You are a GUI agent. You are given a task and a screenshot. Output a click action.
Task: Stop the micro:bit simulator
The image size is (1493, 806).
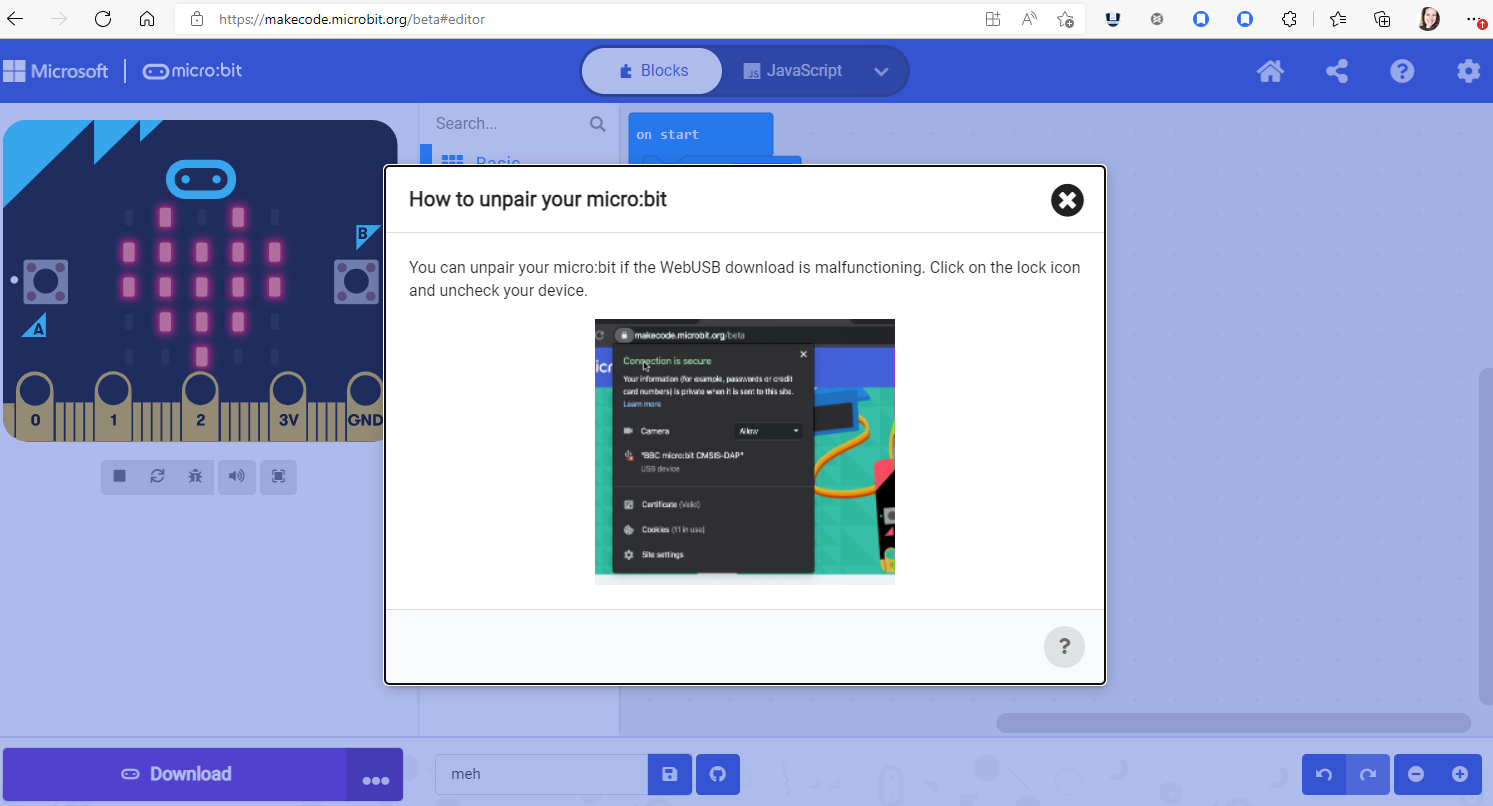[x=119, y=477]
